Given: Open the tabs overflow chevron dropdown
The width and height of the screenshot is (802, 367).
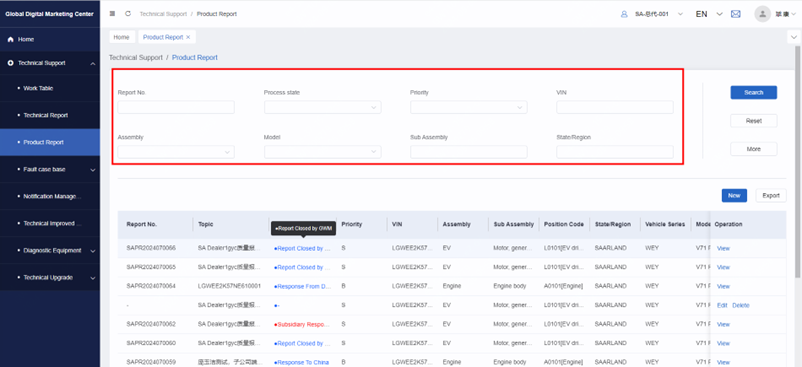Looking at the screenshot, I should [x=794, y=37].
